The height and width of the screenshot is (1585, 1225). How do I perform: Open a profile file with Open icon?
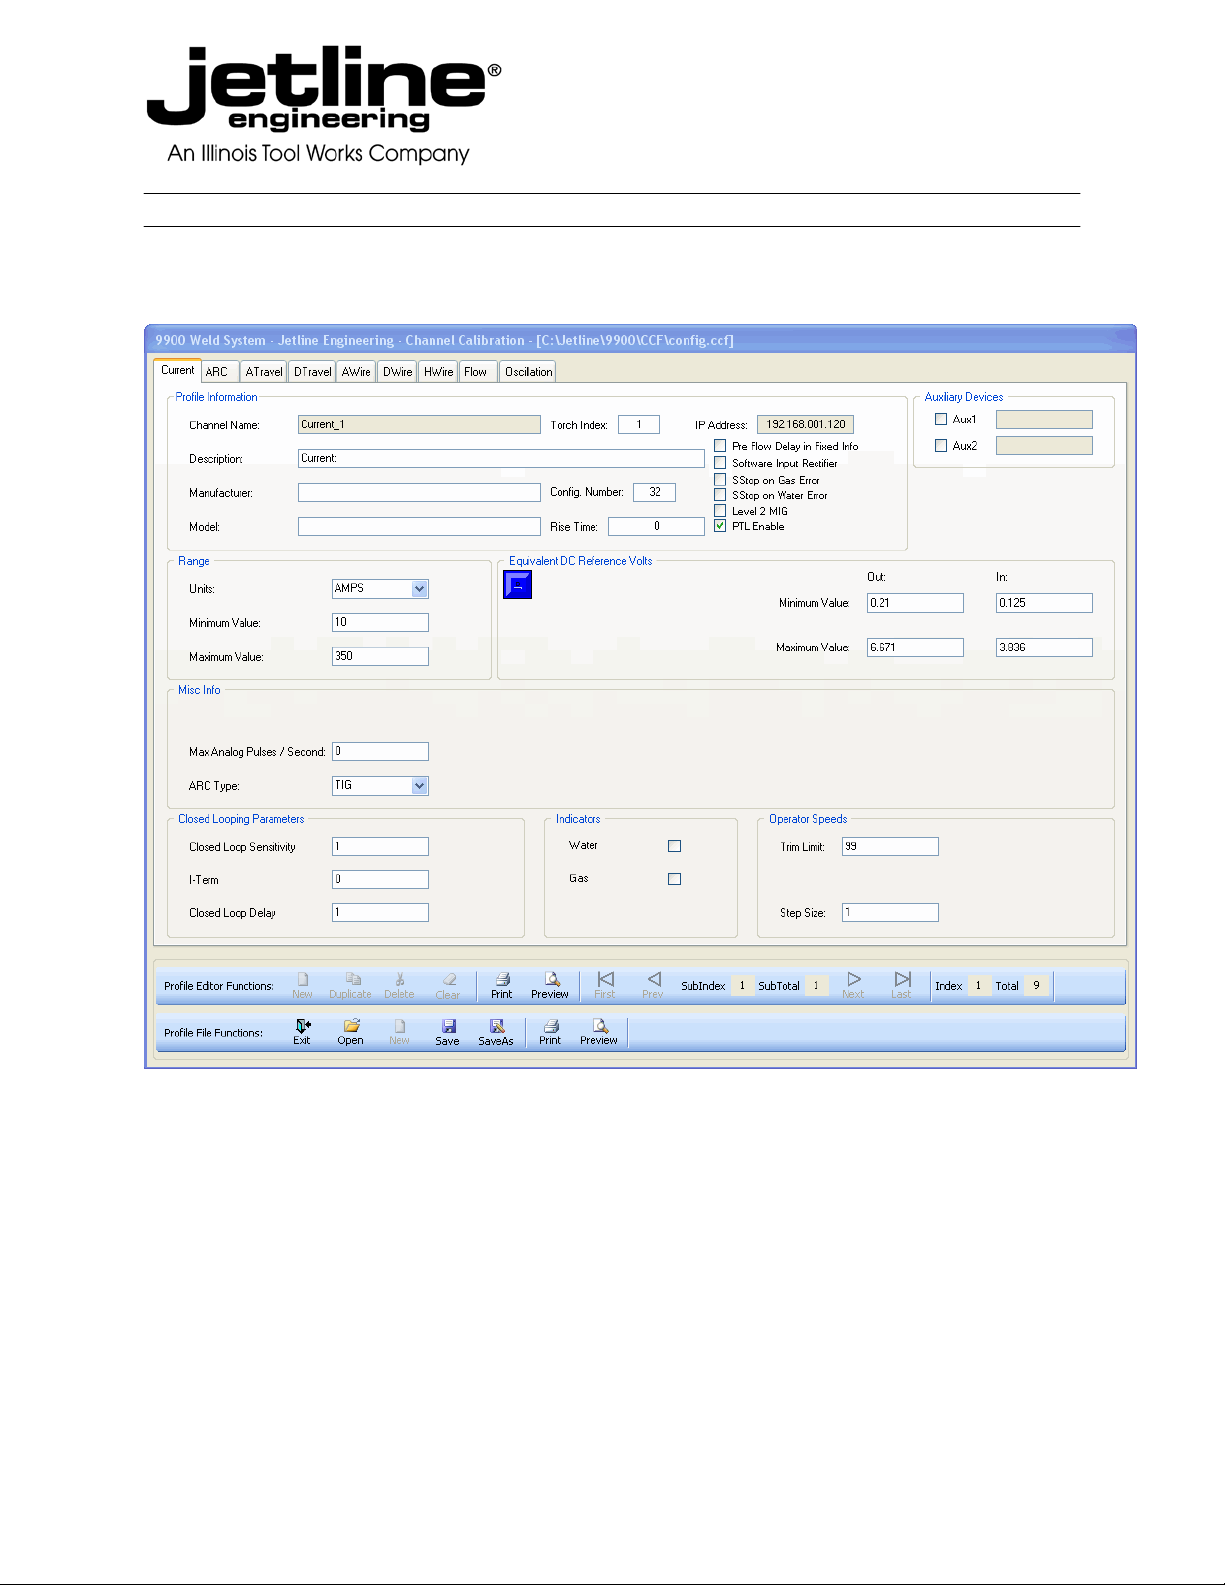coord(351,1027)
